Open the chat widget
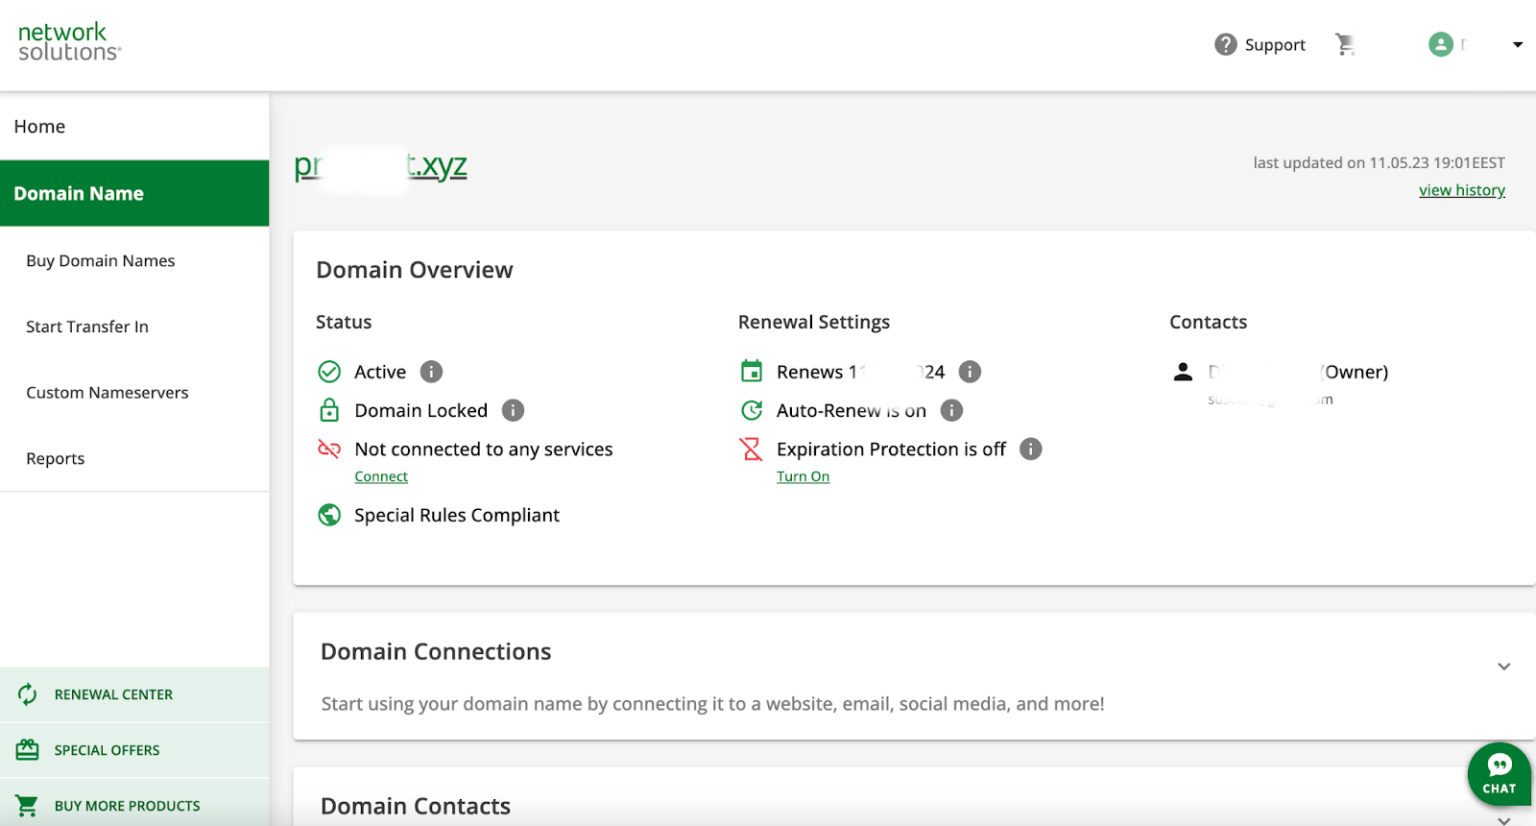The image size is (1536, 826). 1499,773
